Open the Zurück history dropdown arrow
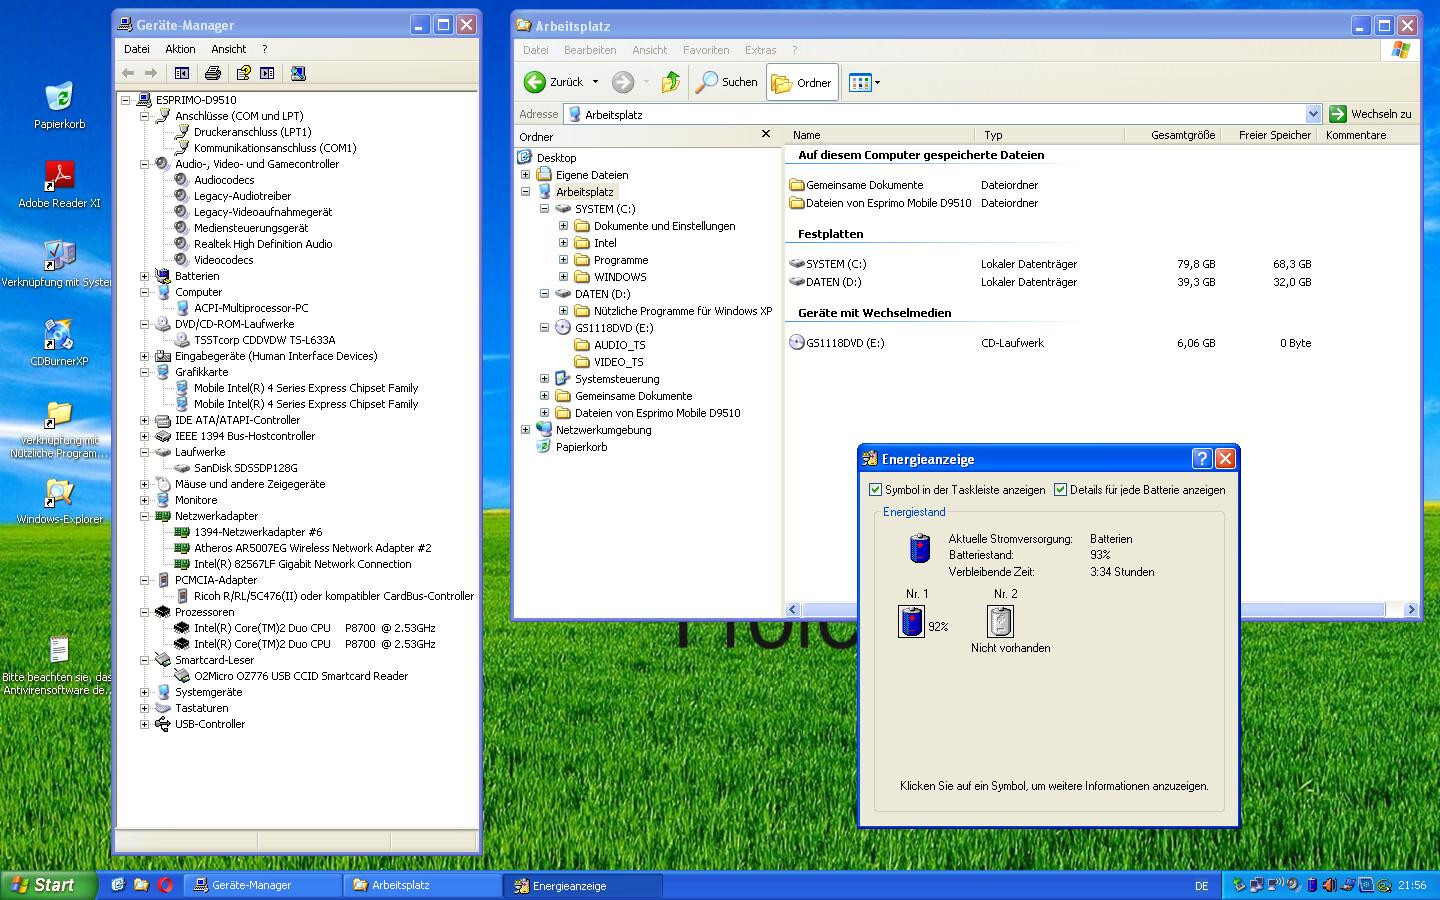This screenshot has height=900, width=1440. (595, 82)
